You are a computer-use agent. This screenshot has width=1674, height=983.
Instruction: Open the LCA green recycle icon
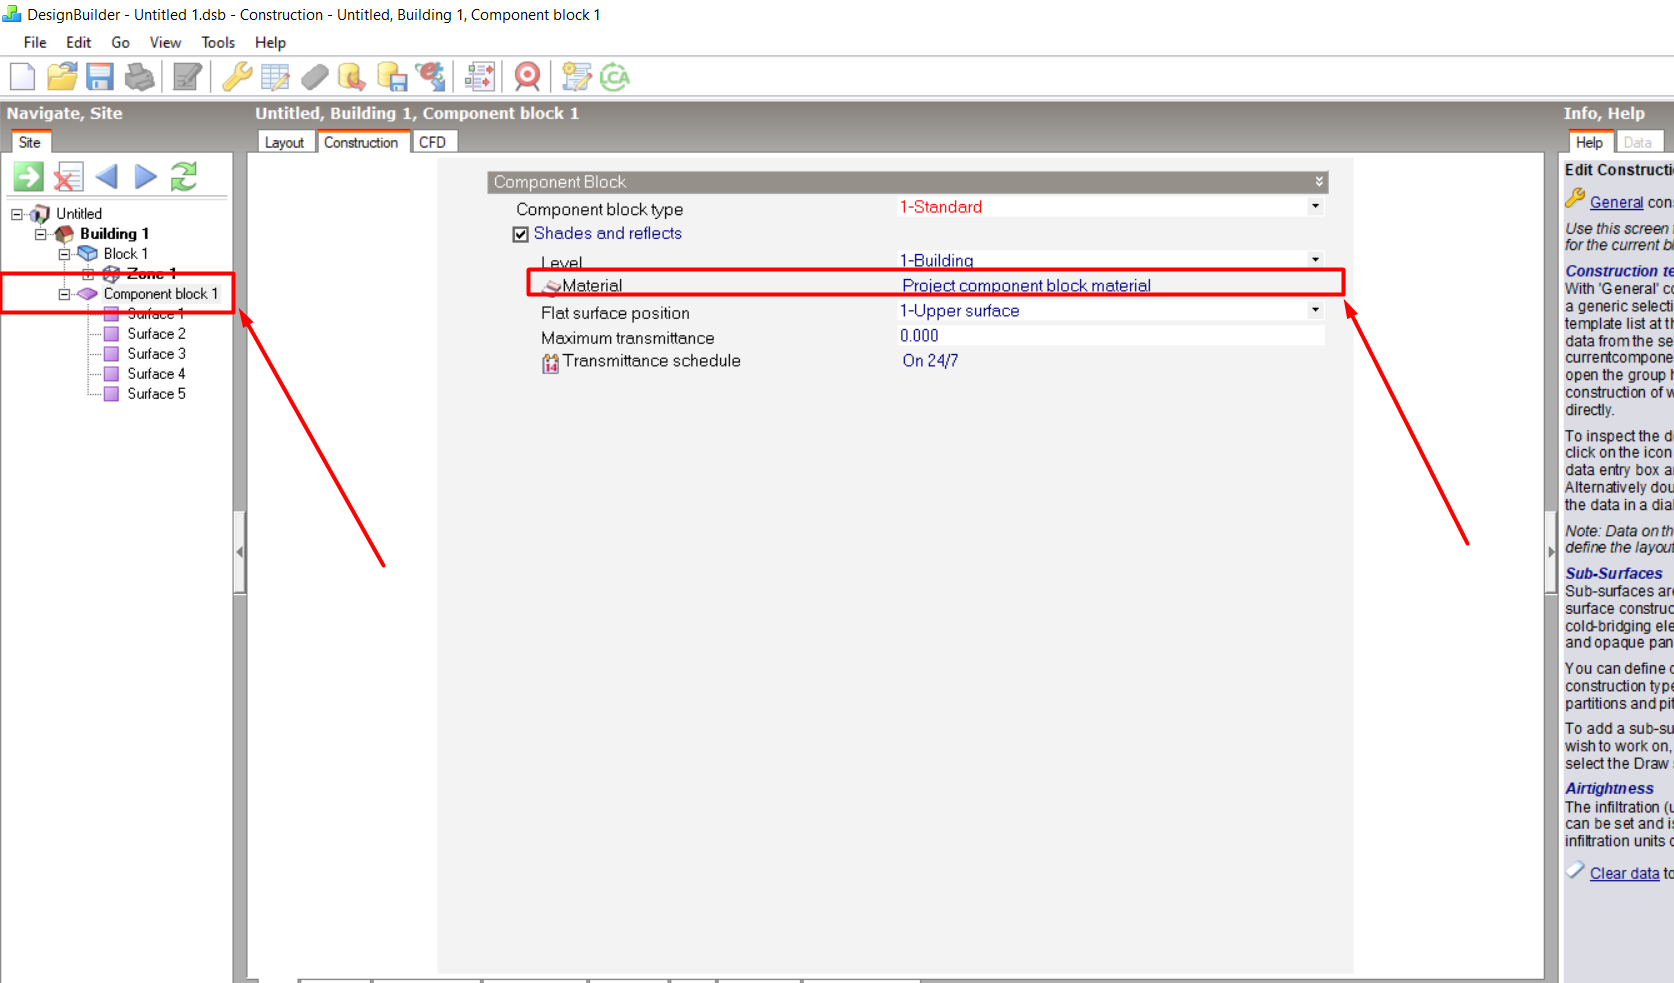click(615, 77)
